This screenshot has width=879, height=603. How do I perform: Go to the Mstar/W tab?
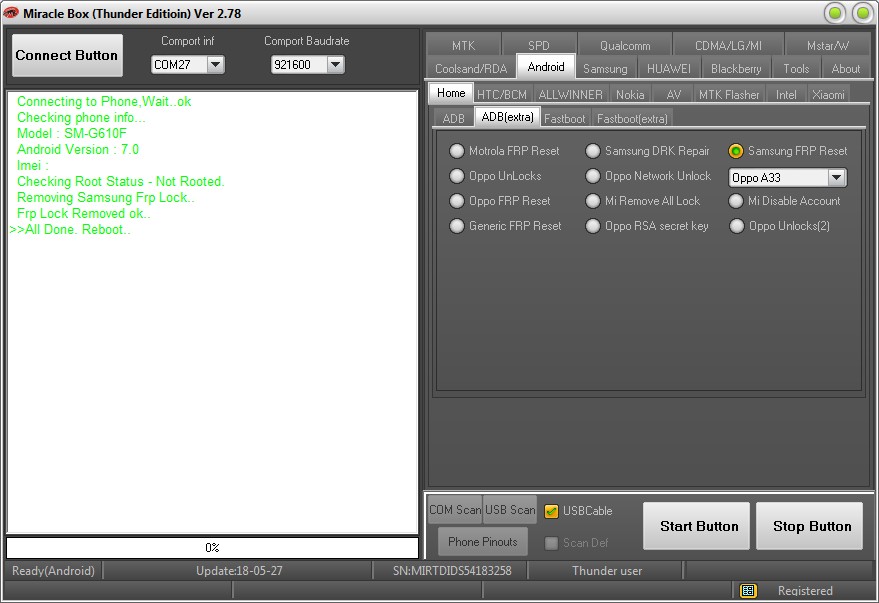pyautogui.click(x=827, y=45)
